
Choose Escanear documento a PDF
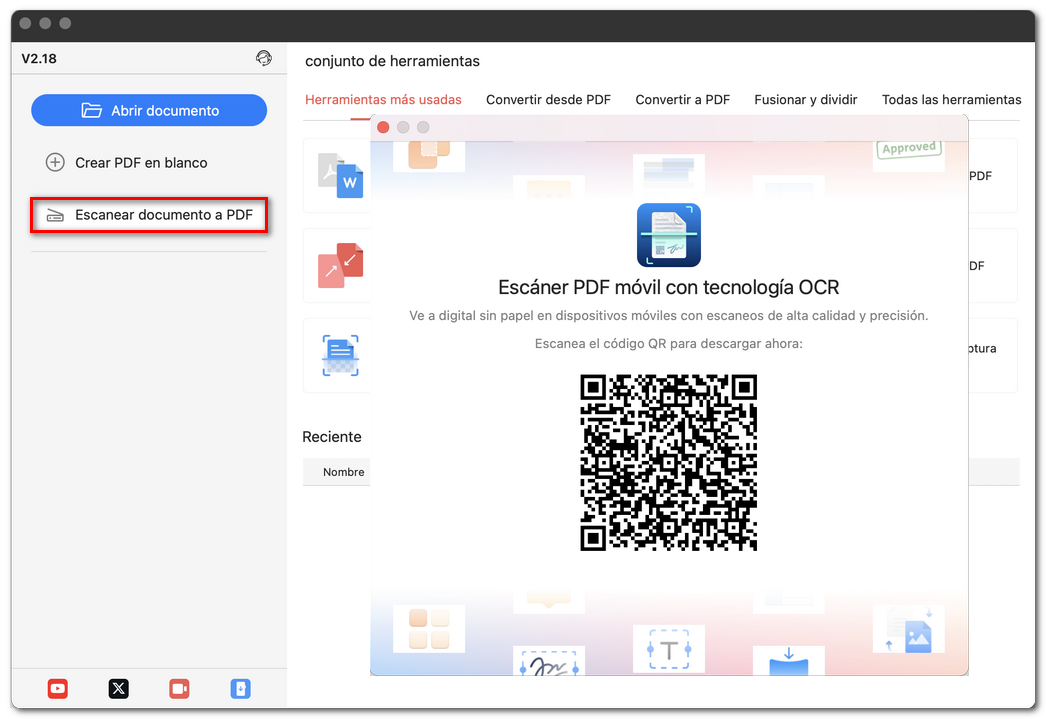coord(148,214)
